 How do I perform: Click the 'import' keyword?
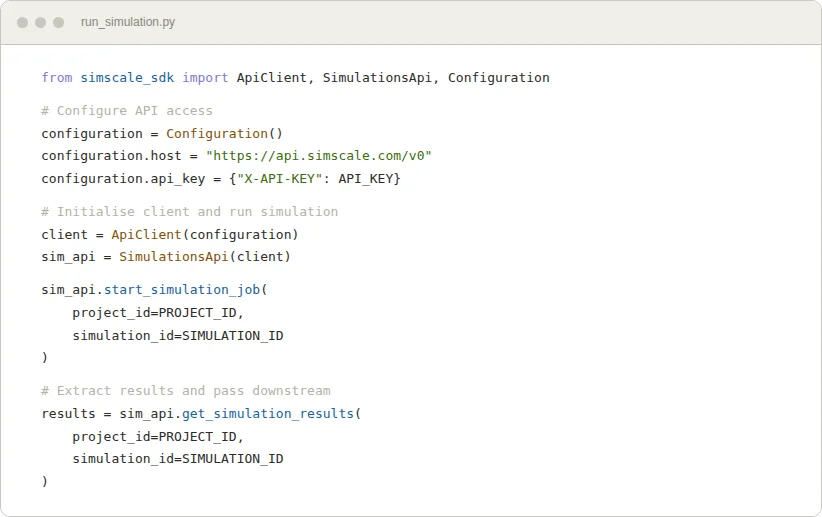(205, 78)
